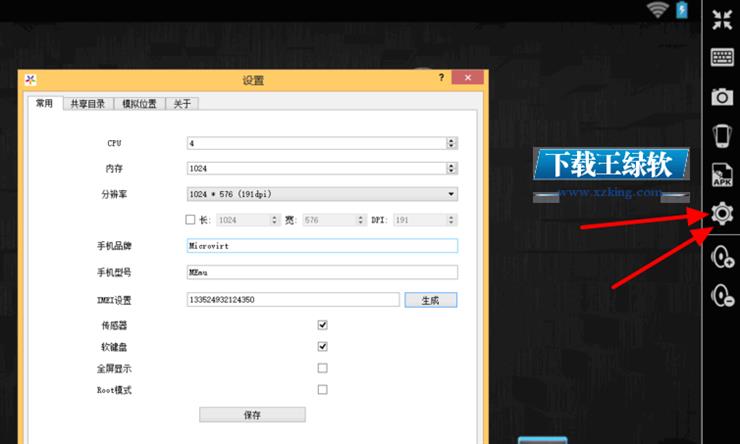
Task: Click the IMEI设置 number field
Action: coord(293,300)
